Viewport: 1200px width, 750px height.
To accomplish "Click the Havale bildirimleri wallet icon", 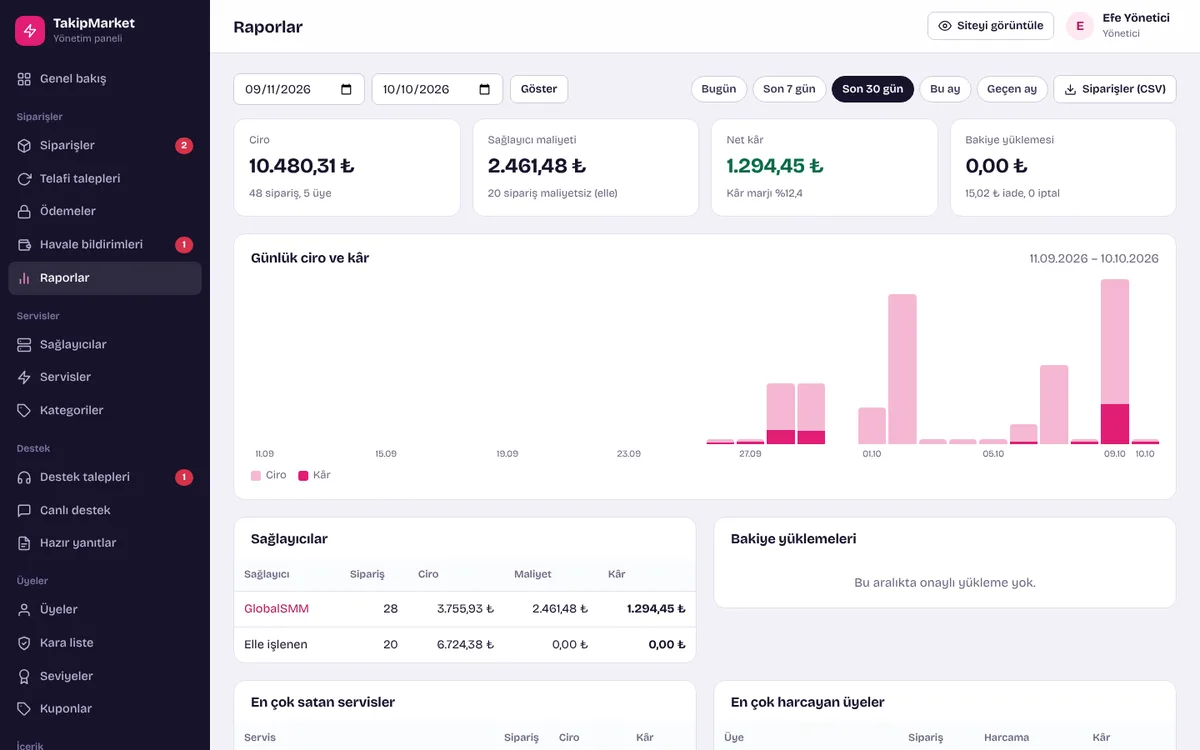I will coord(25,245).
